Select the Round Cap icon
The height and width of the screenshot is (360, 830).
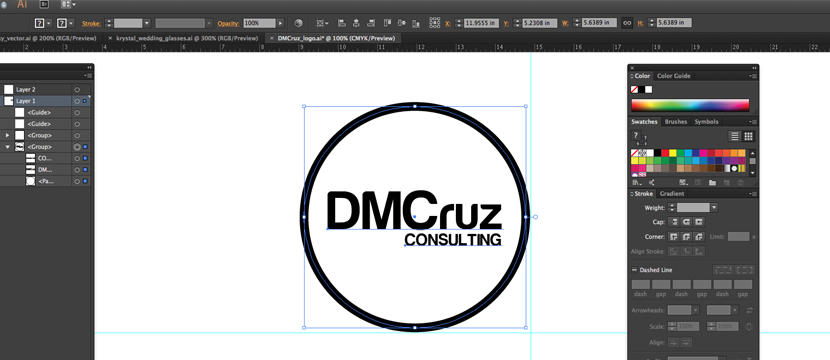(x=687, y=222)
